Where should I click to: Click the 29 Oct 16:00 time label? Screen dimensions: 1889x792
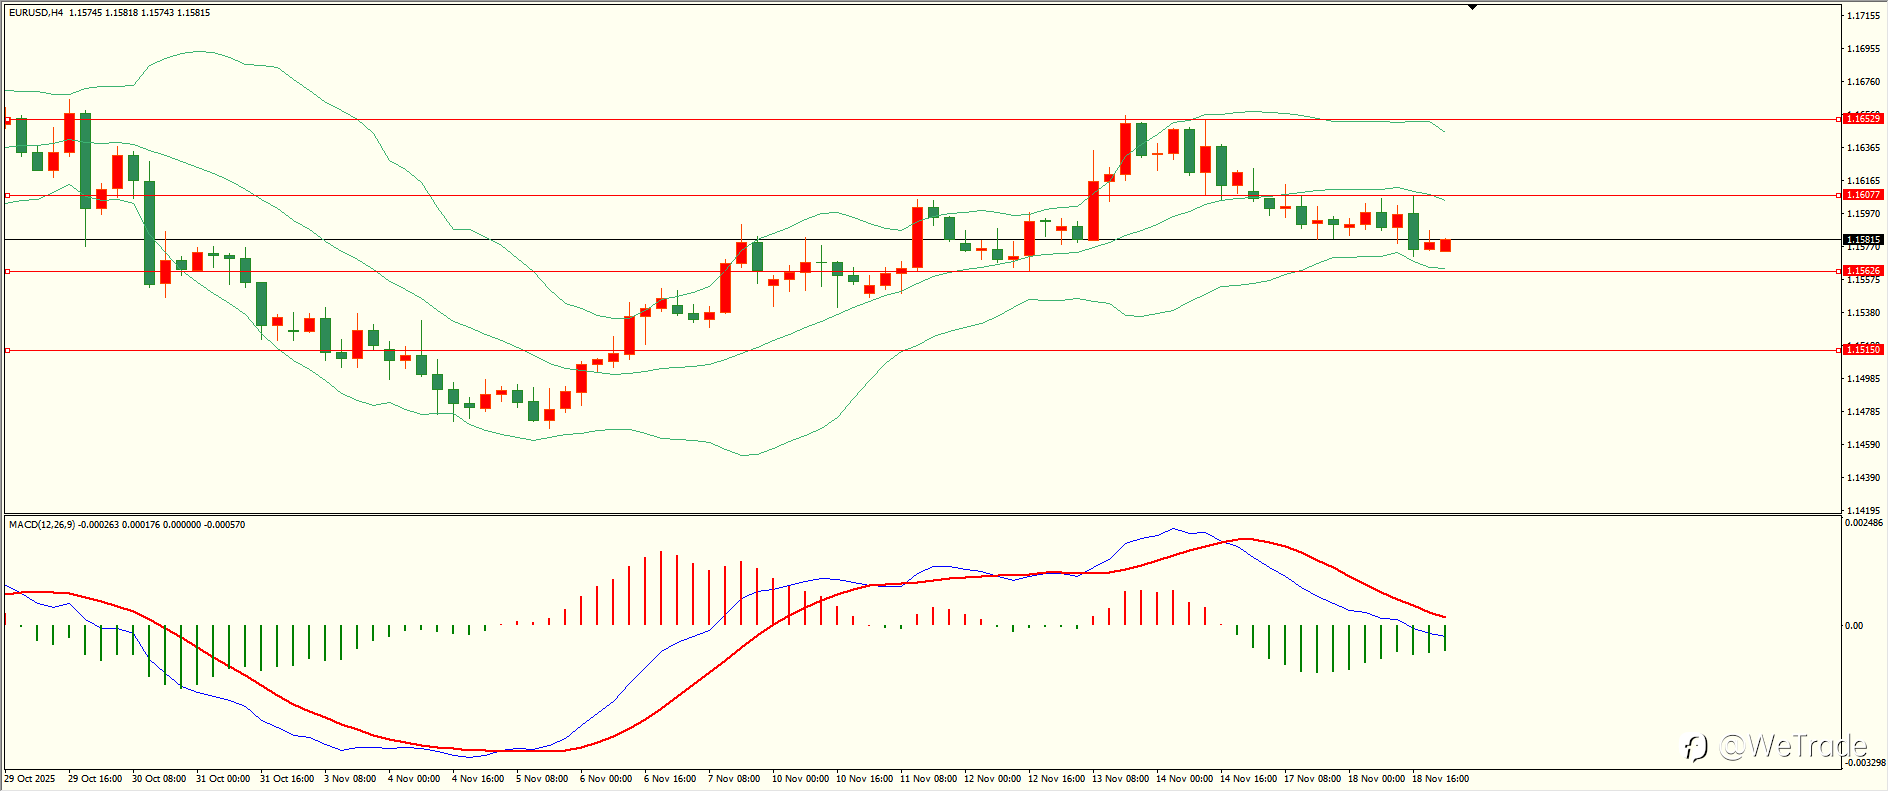pos(95,779)
